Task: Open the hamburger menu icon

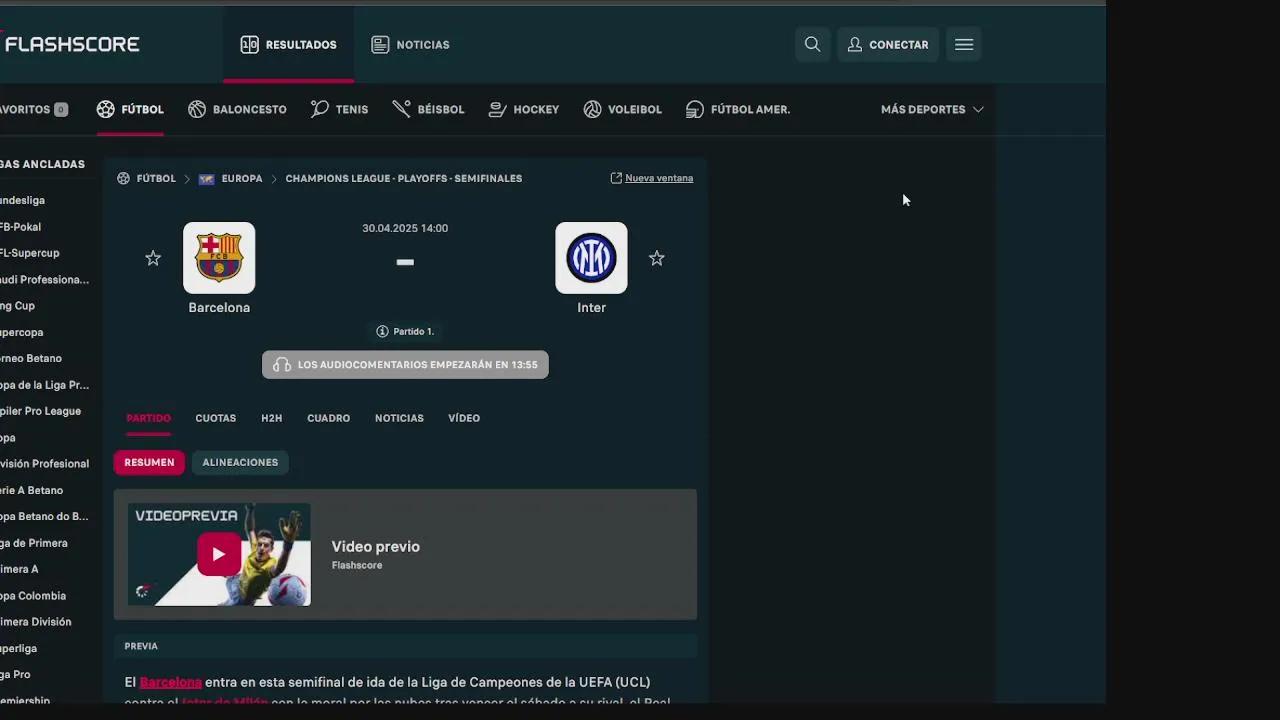Action: coord(964,44)
